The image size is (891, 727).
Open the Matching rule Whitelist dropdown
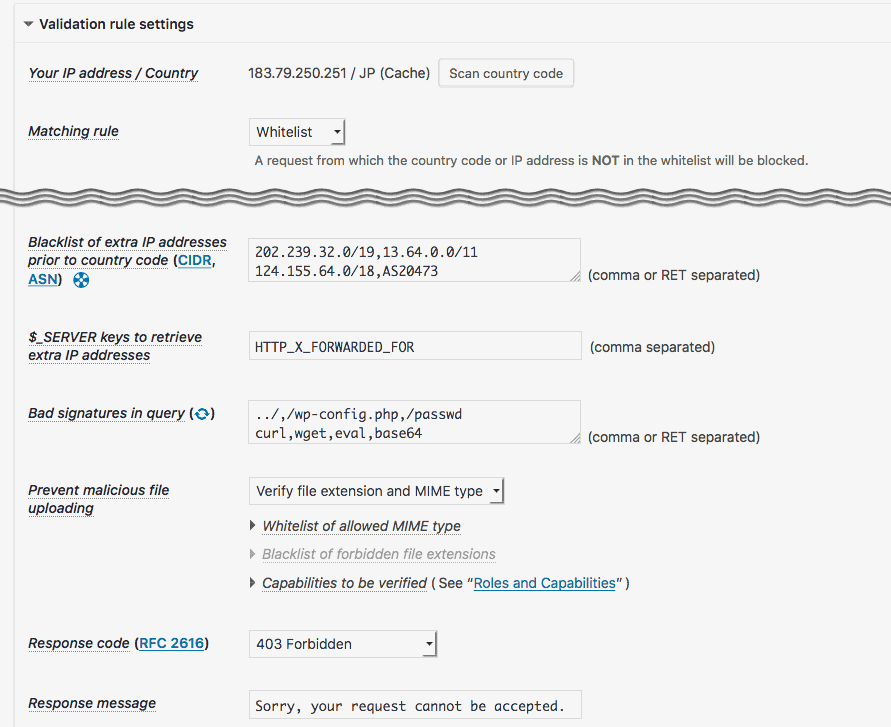coord(297,132)
